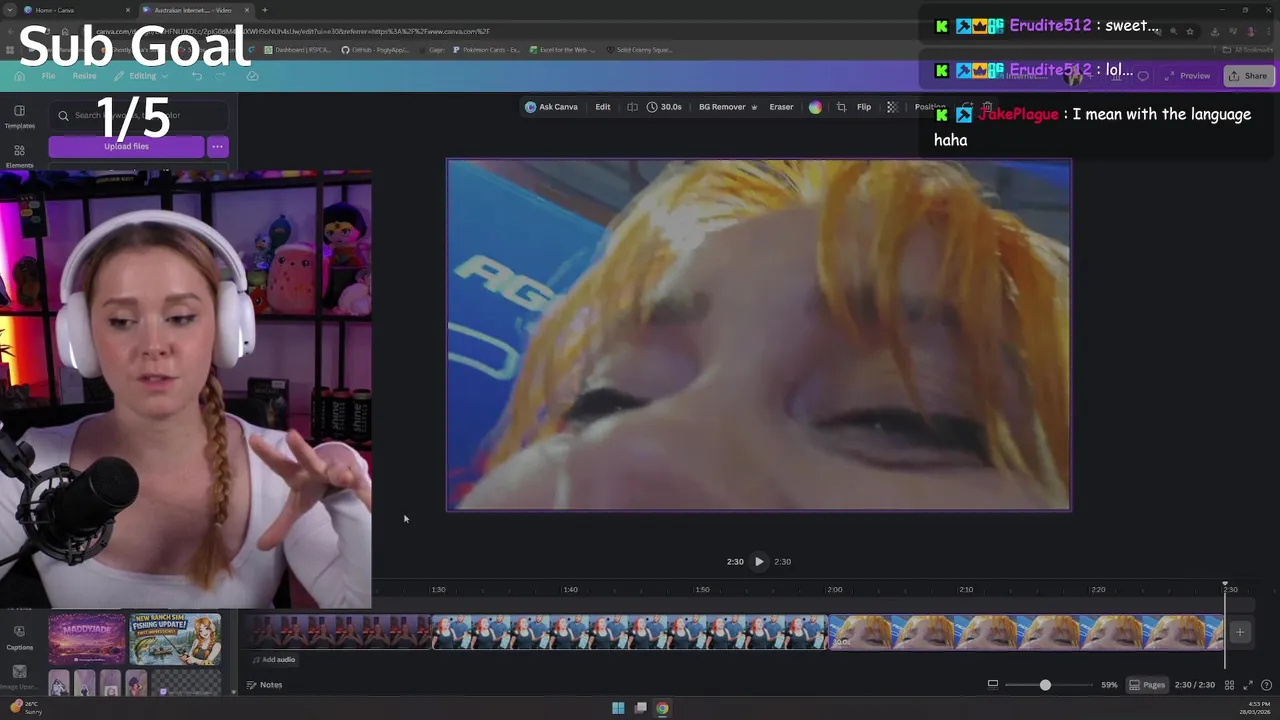Select the MaddyJade uploaded thumbnail
Image resolution: width=1280 pixels, height=720 pixels.
(x=87, y=639)
